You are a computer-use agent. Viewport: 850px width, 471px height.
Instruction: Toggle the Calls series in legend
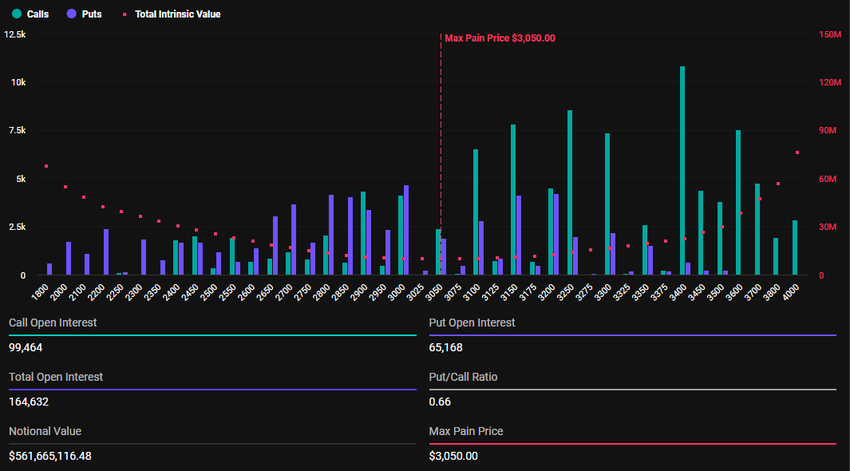36,15
